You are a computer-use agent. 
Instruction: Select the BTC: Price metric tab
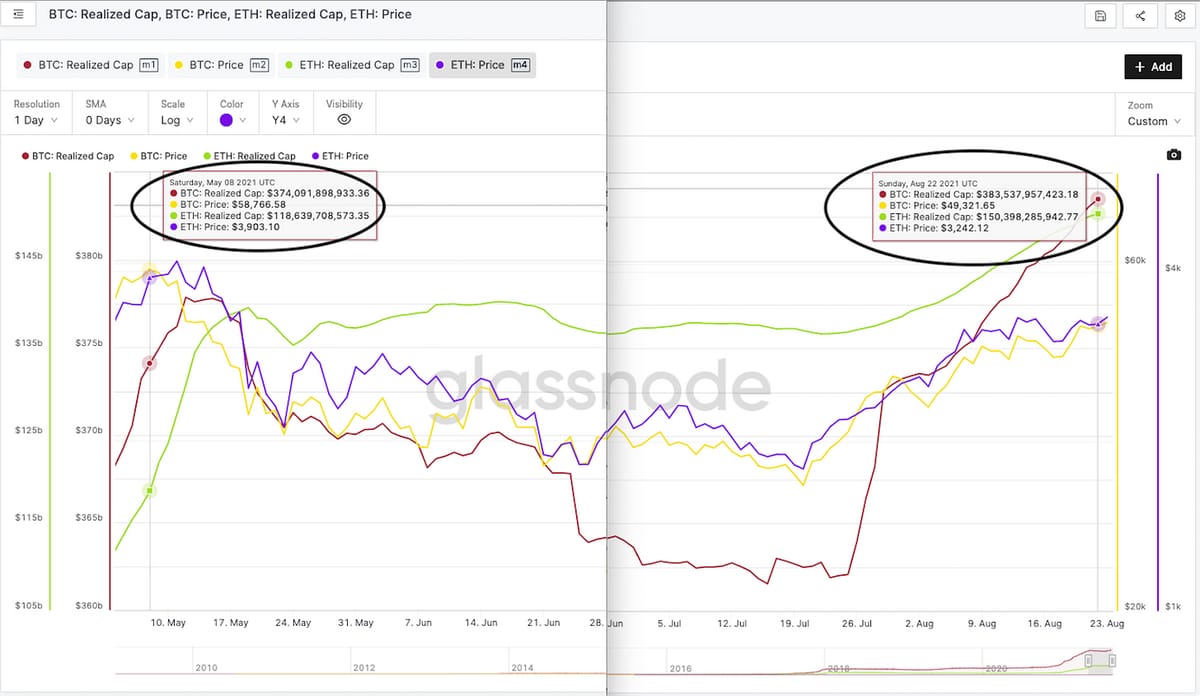[x=222, y=65]
